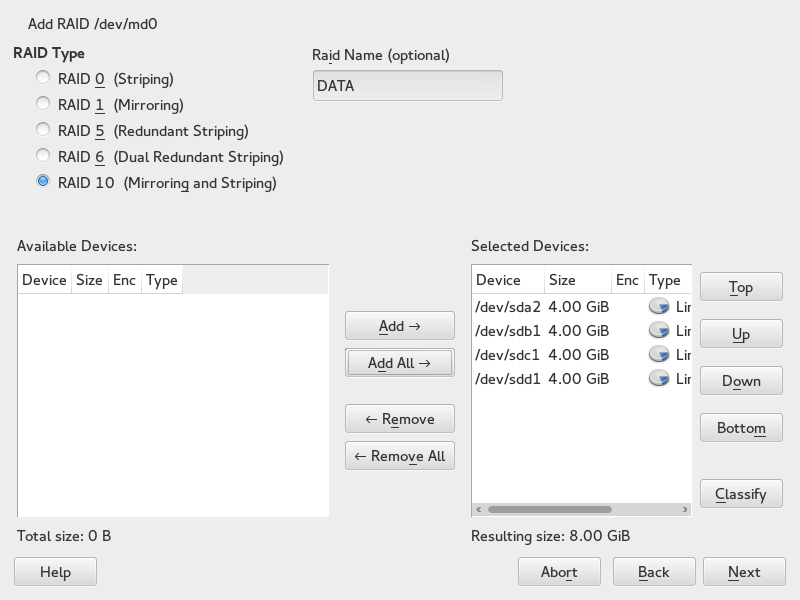The height and width of the screenshot is (600, 800).
Task: Click the disk icon for /dev/sda2
Action: (659, 307)
